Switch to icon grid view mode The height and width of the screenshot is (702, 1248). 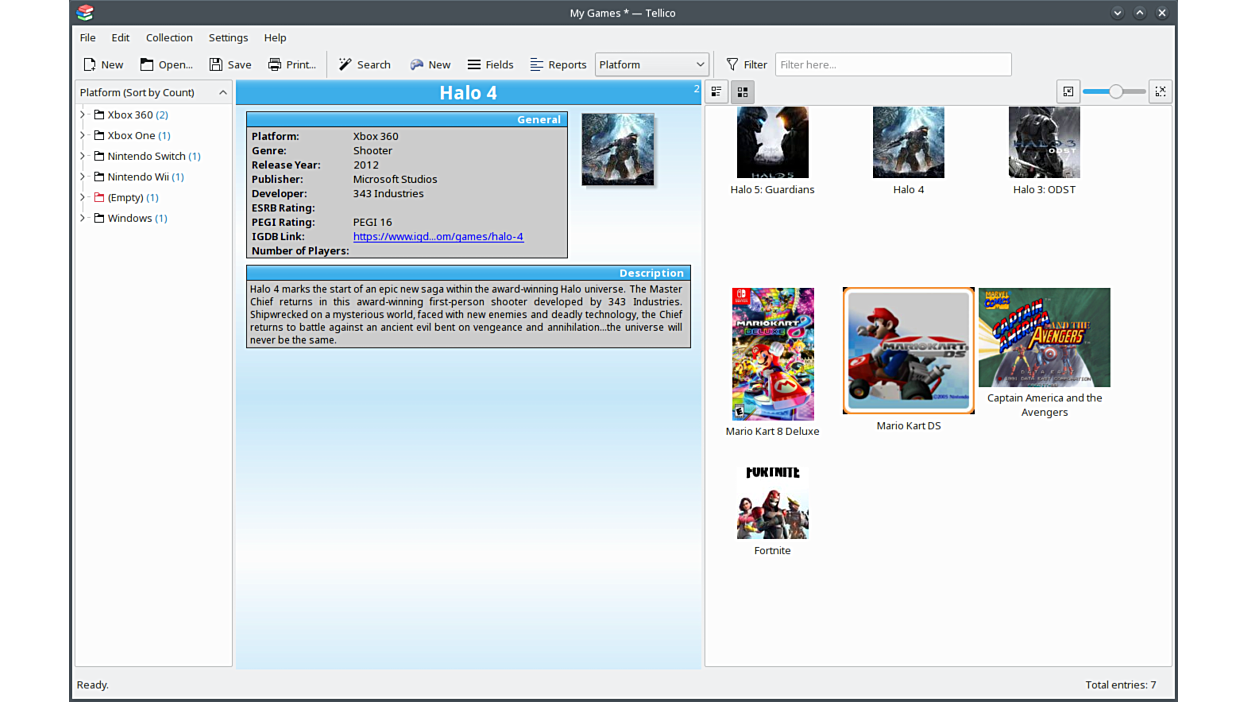(742, 92)
